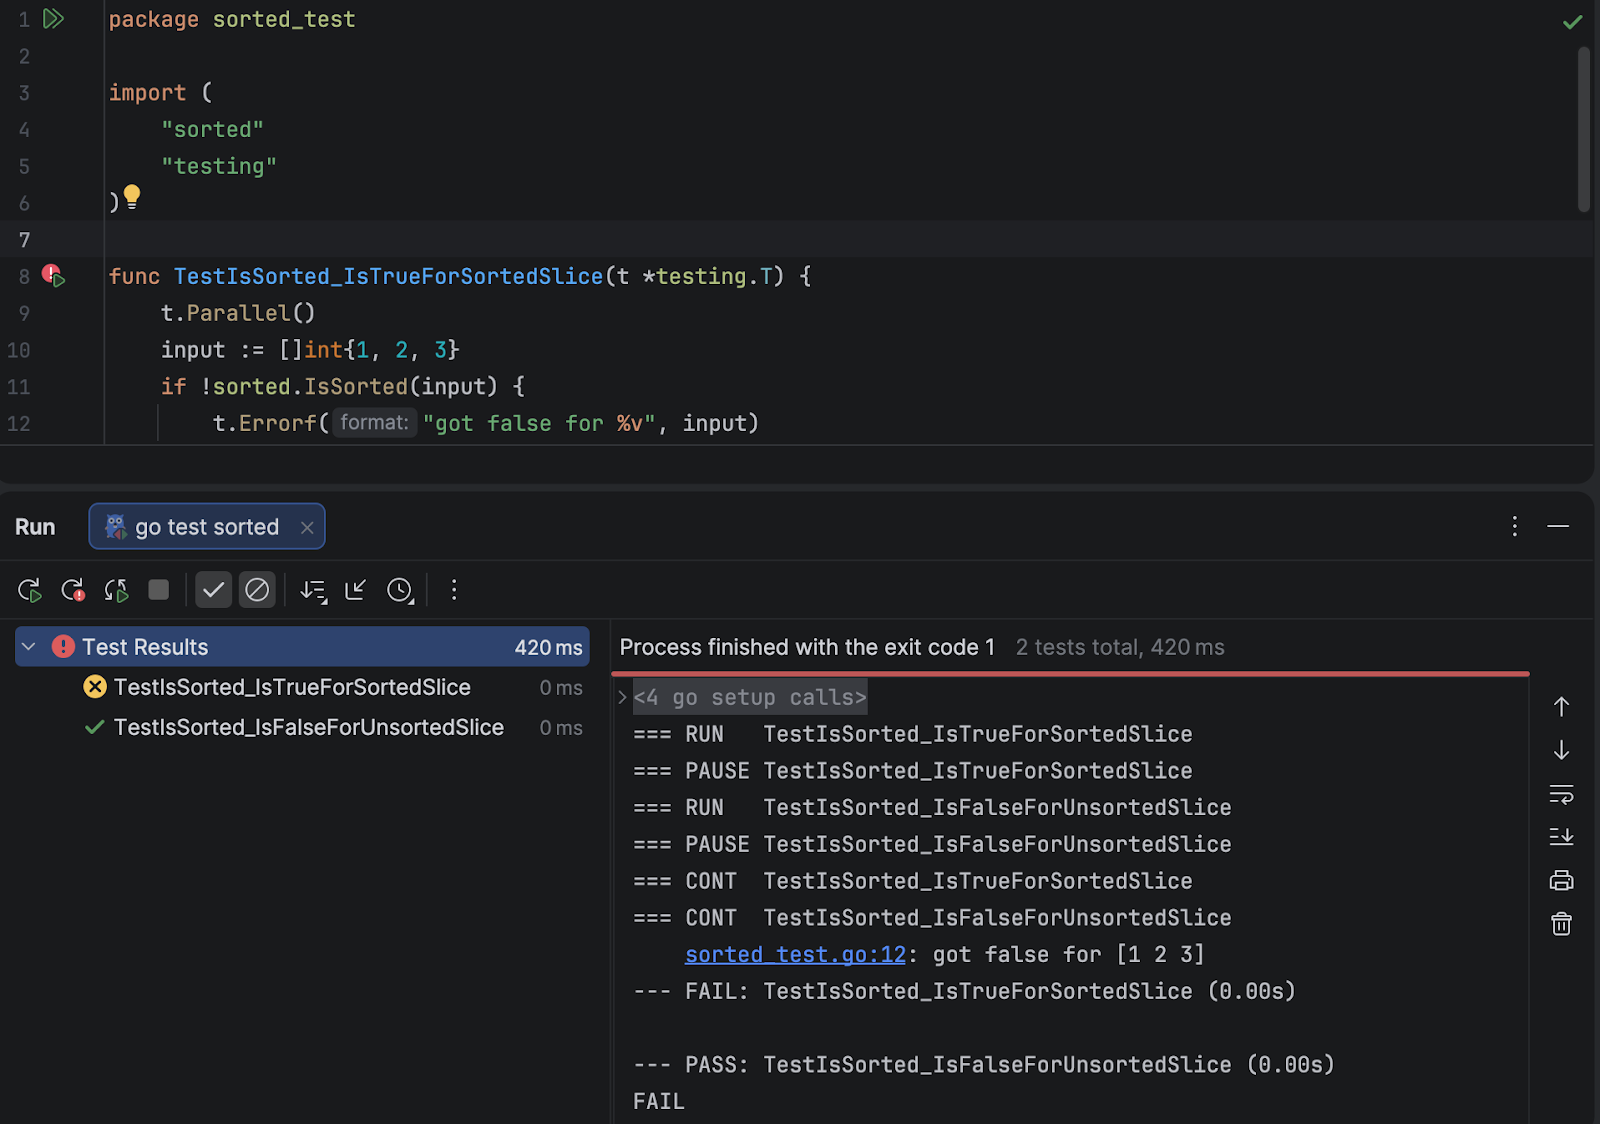Open the sorted_test.go:12 link
Viewport: 1600px width, 1124px height.
795,955
